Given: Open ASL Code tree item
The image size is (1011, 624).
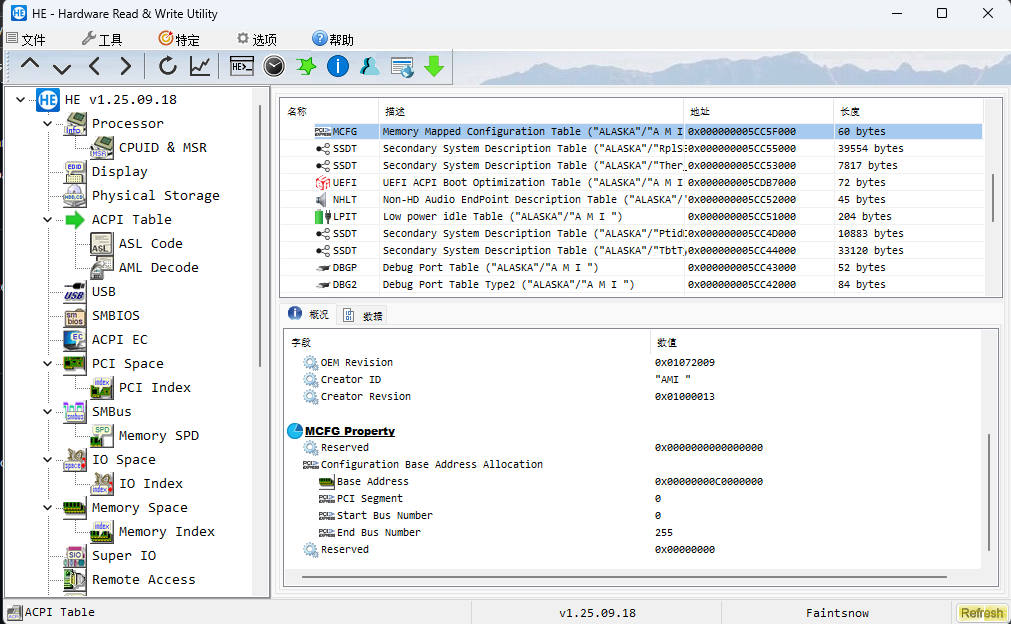Looking at the screenshot, I should 150,244.
